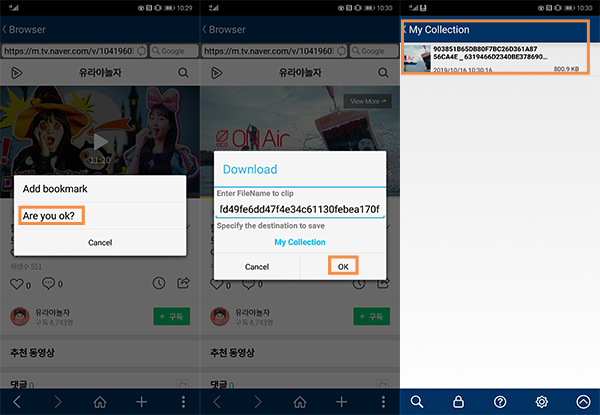Play the 11:20 video on Add bookmark screen
The width and height of the screenshot is (600, 415).
(100, 142)
